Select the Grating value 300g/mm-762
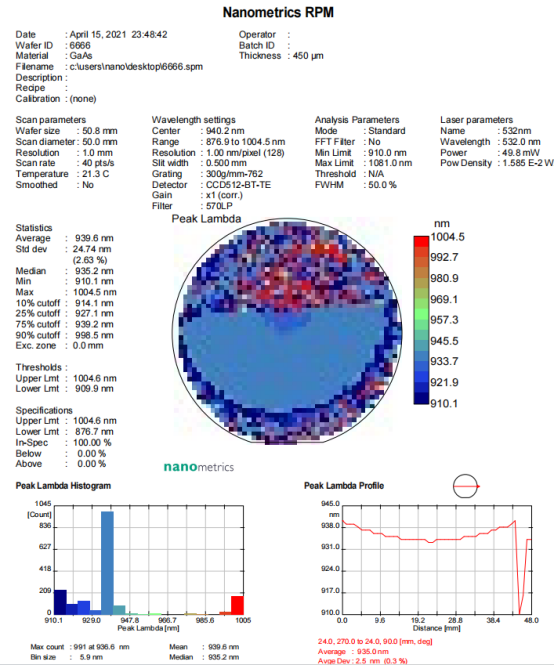 pyautogui.click(x=235, y=174)
